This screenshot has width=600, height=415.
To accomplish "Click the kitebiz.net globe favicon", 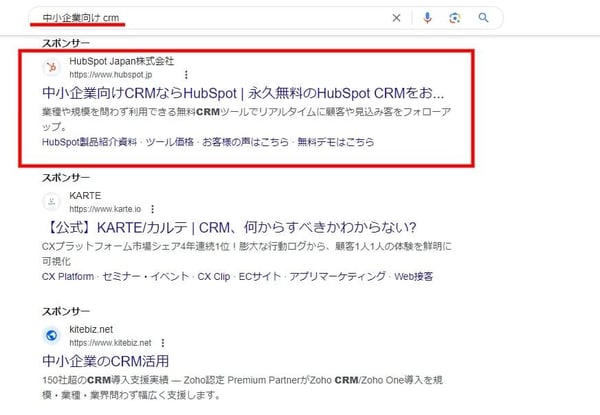I will (51, 335).
